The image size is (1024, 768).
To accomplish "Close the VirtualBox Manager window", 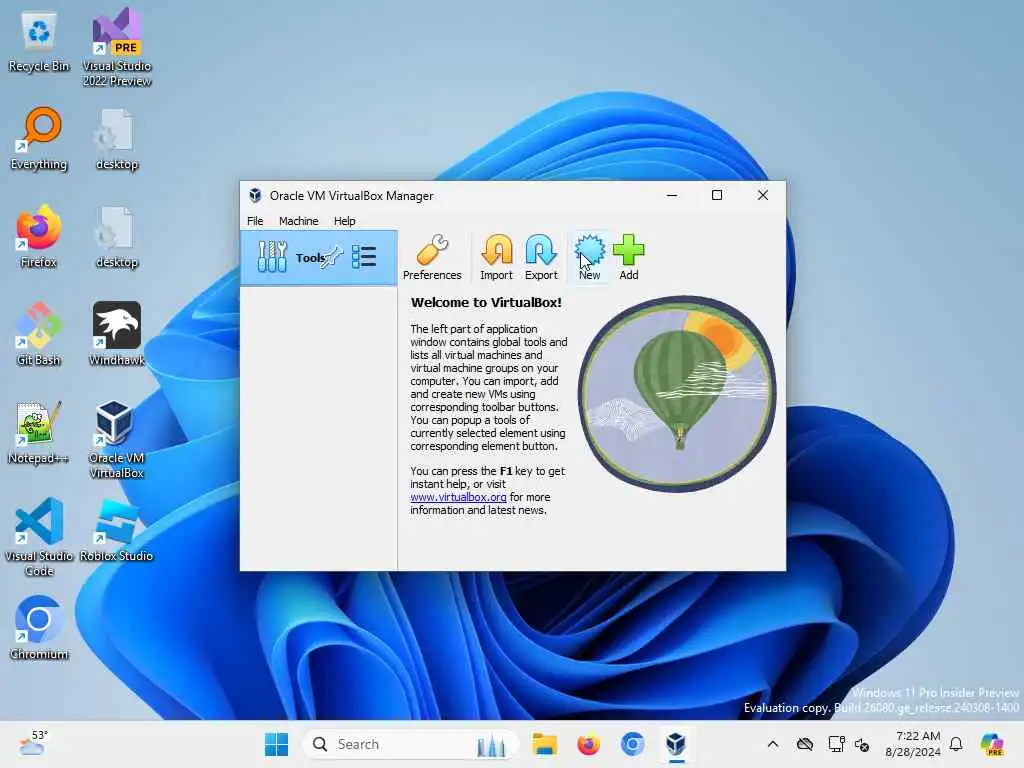I will [x=762, y=195].
